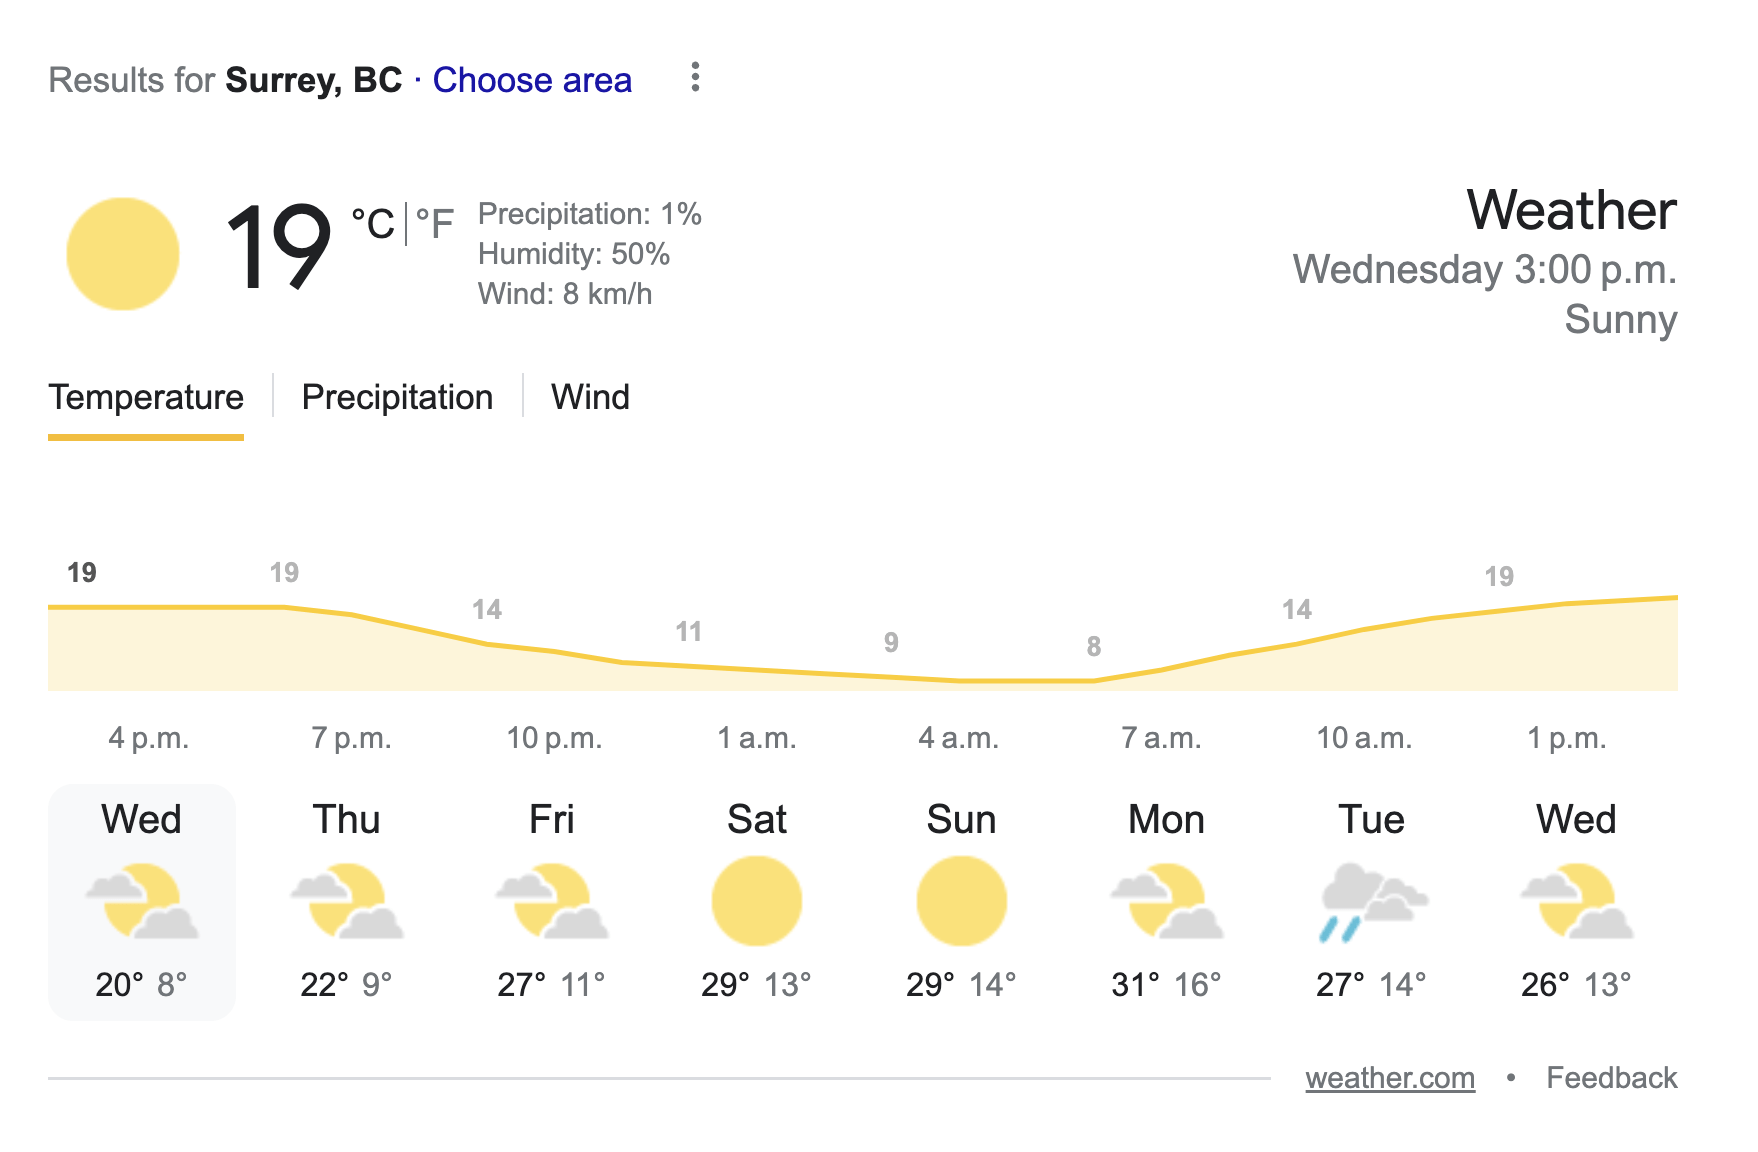Open the Precipitation tab
1758x1152 pixels.
pos(397,397)
